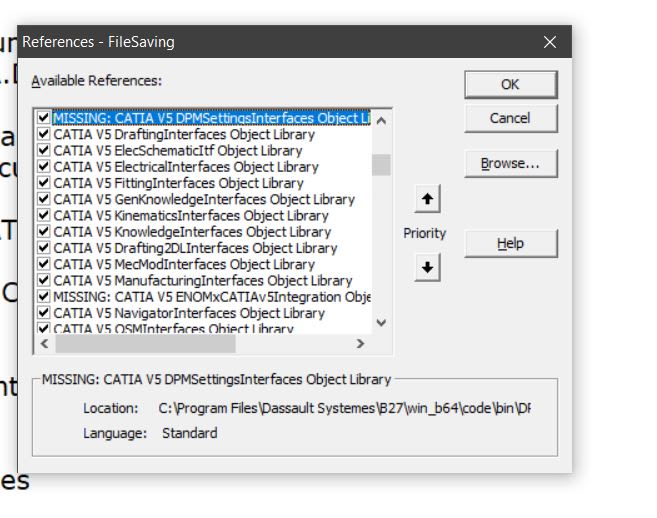
Task: Toggle GenKnowledgeInterfaces Object Library checkbox
Action: tap(44, 199)
